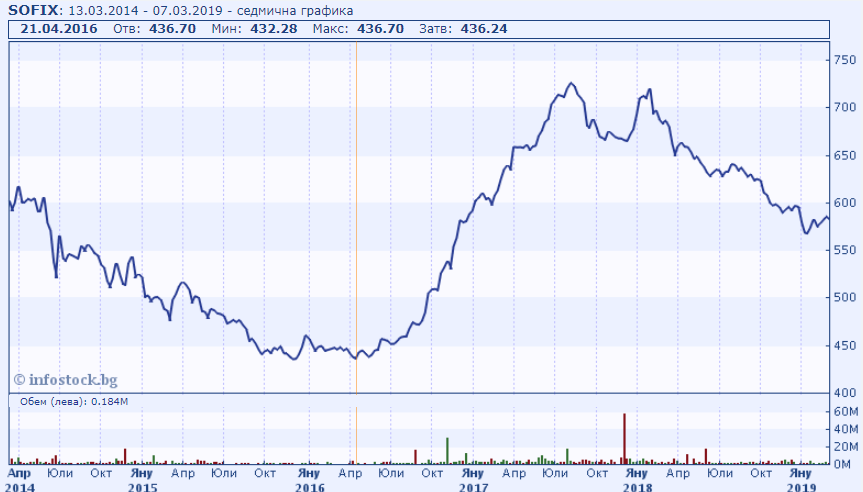Viewport: 863px width, 492px height.
Task: Click the 450 price axis label
Action: [845, 346]
